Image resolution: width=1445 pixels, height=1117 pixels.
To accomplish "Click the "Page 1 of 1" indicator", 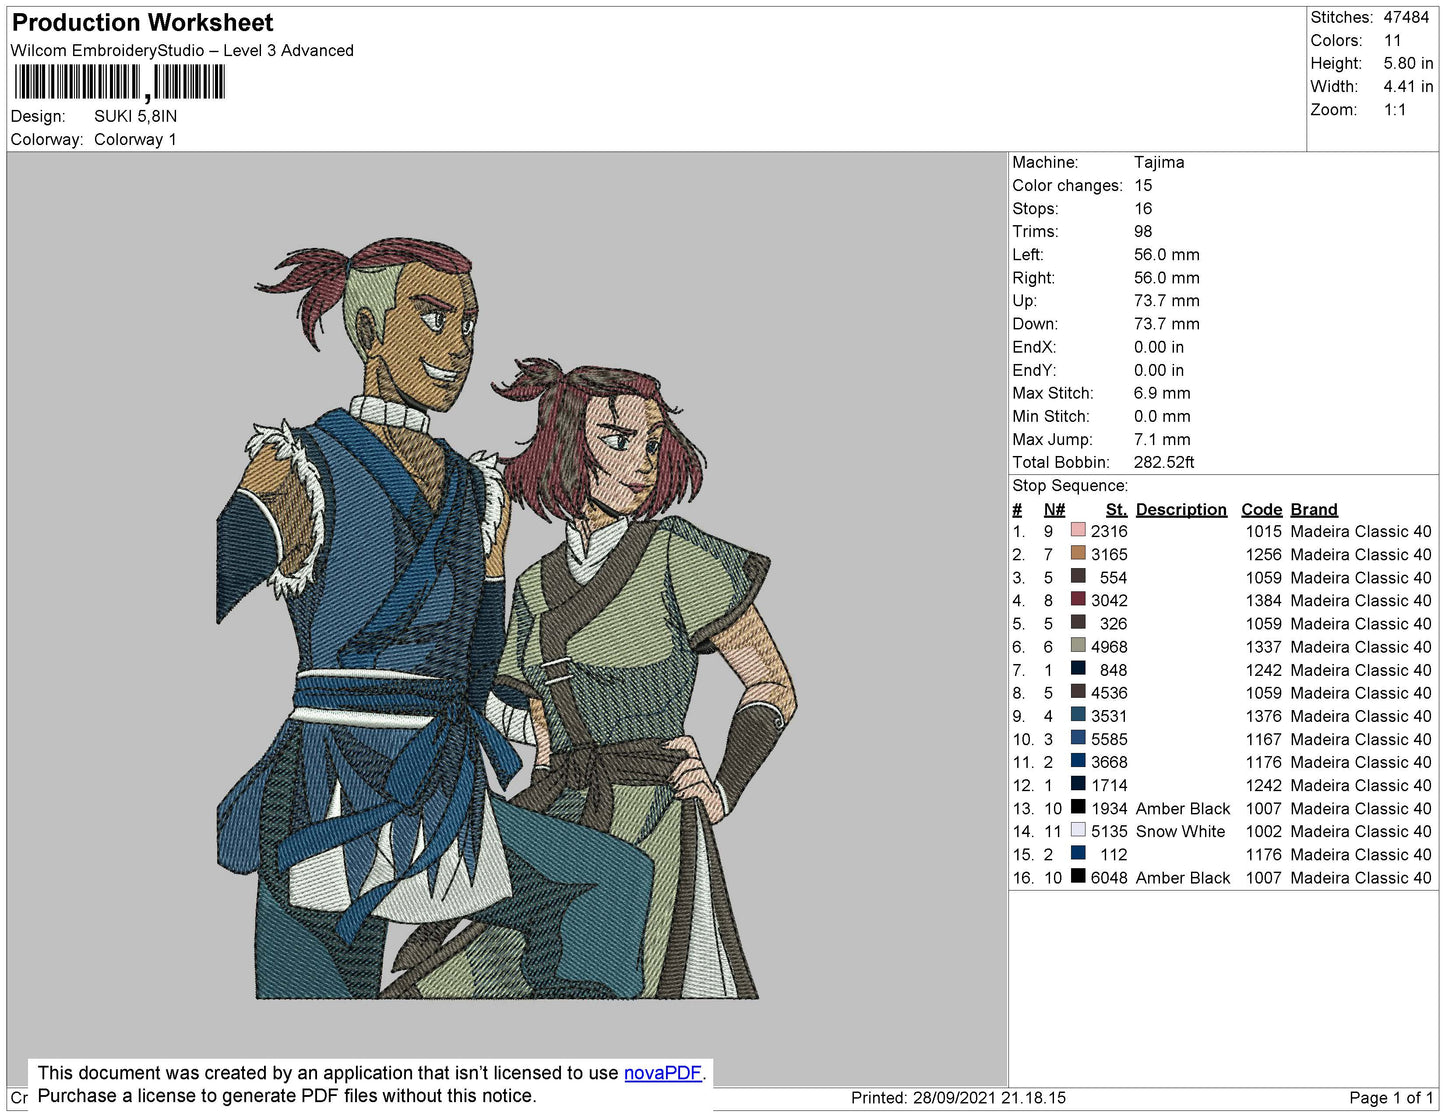I will pyautogui.click(x=1391, y=1098).
